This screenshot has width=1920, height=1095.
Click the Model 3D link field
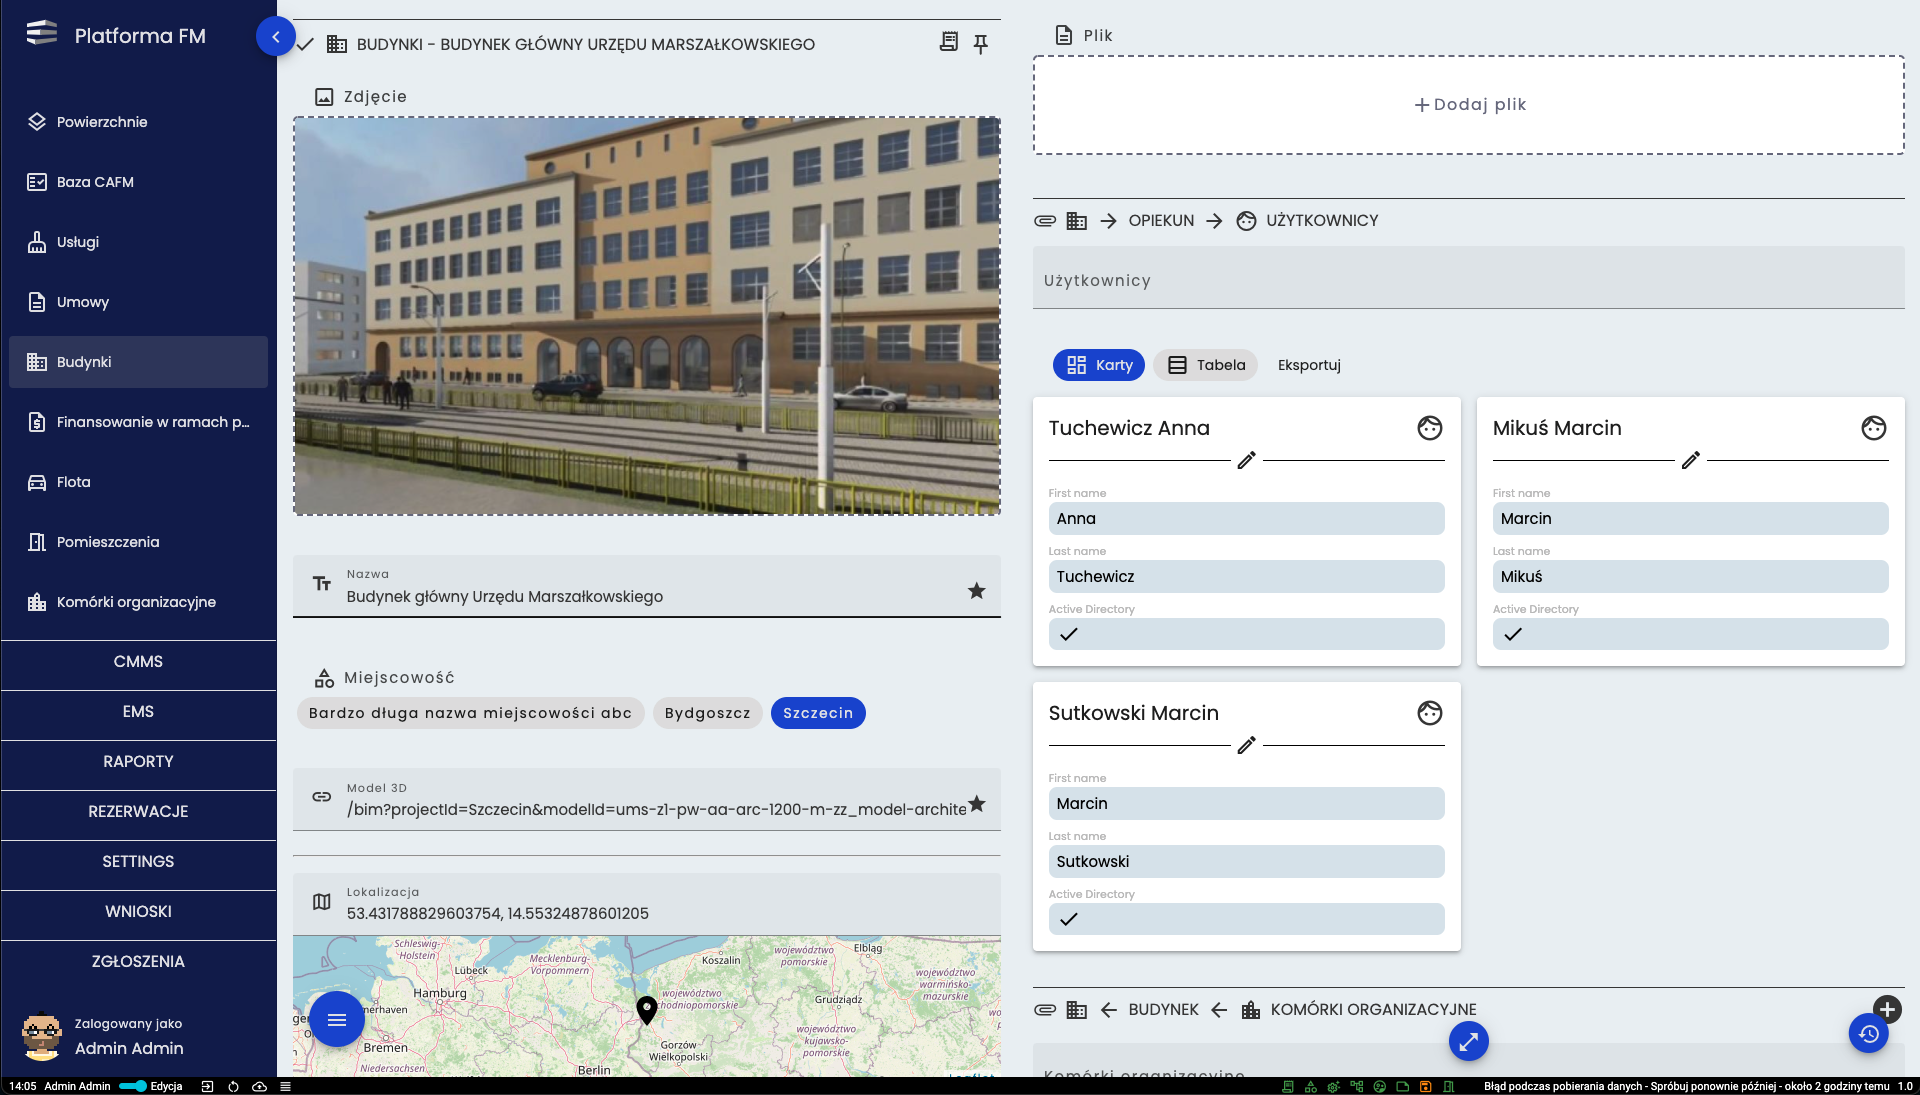[647, 800]
